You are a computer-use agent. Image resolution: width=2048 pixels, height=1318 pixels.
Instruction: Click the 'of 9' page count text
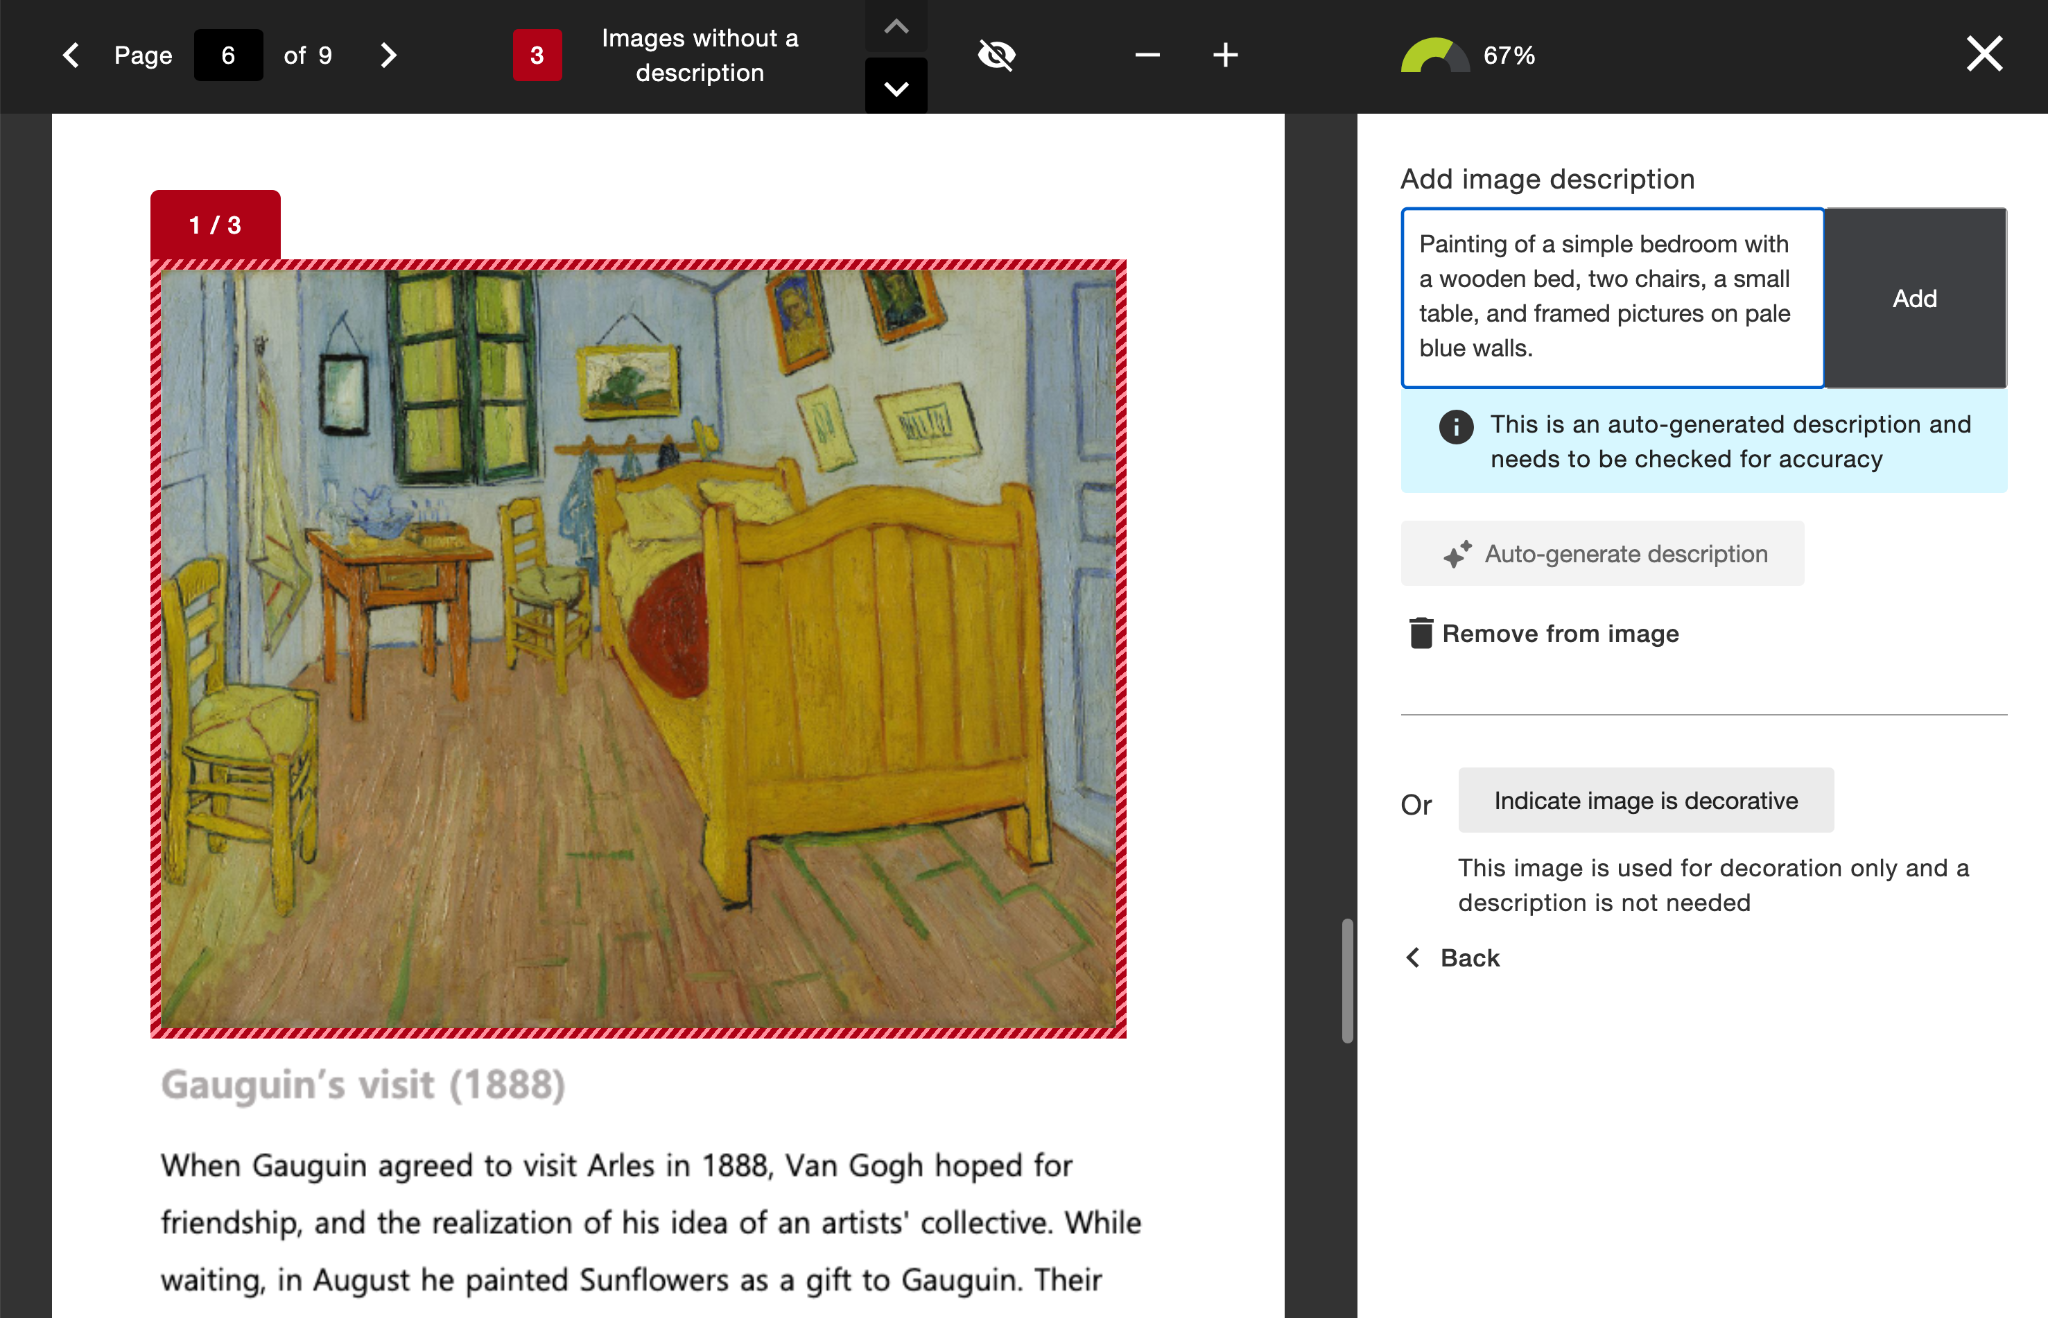coord(307,55)
